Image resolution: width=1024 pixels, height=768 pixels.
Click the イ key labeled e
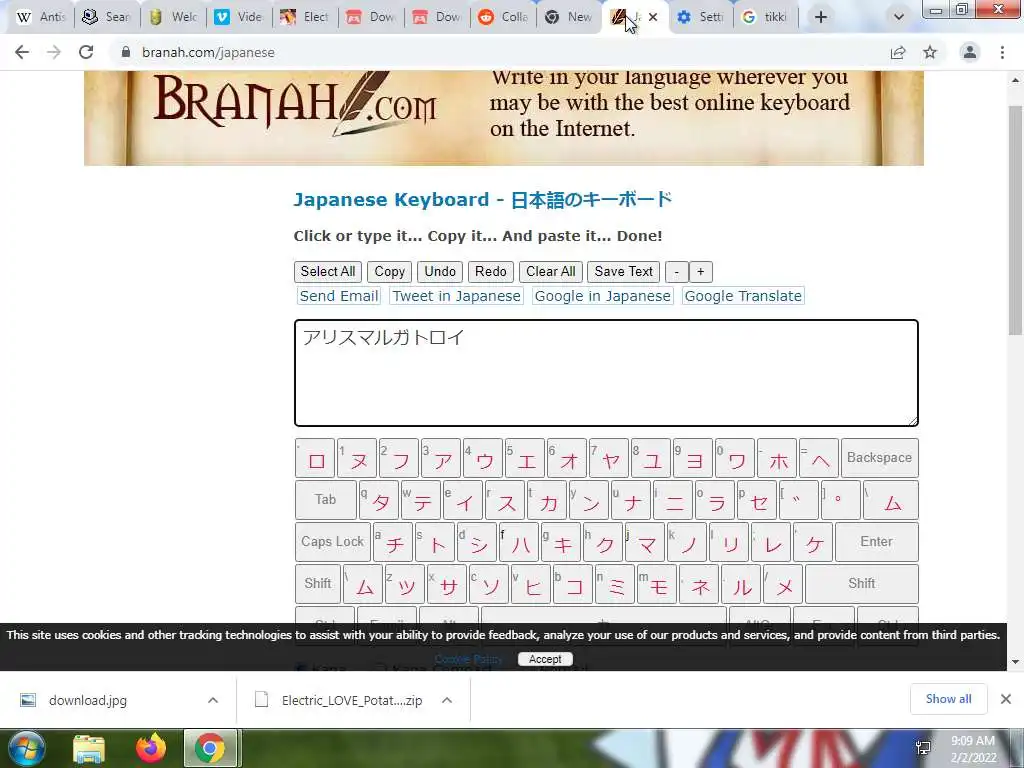tap(462, 500)
